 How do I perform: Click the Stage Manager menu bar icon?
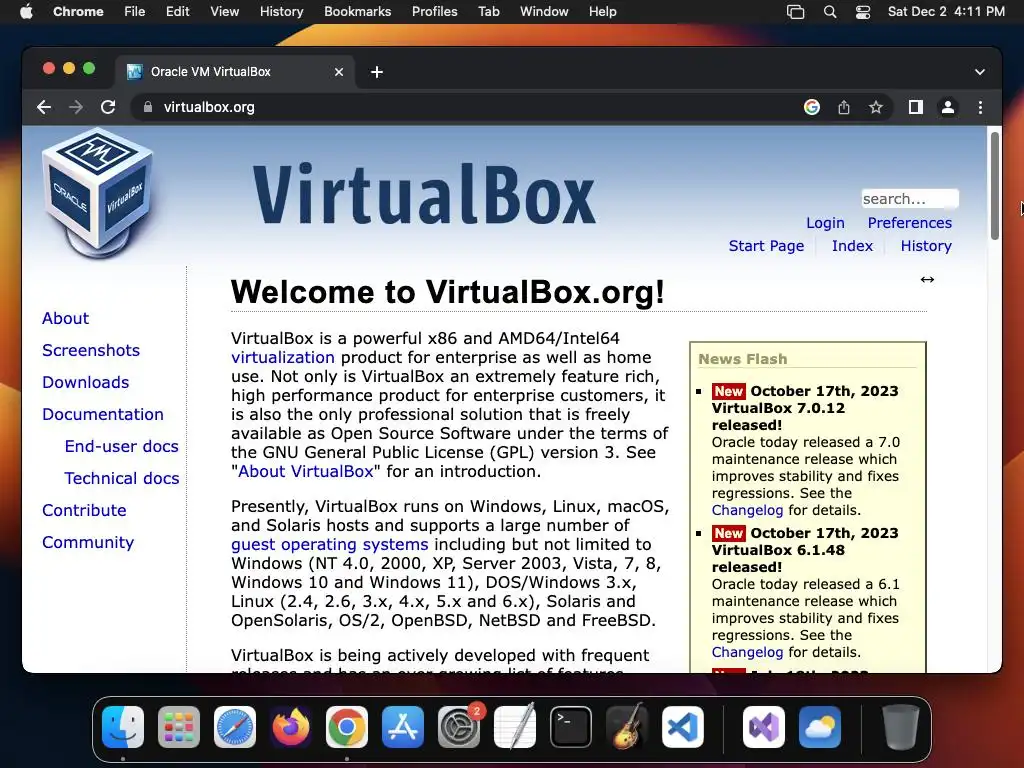click(x=795, y=12)
